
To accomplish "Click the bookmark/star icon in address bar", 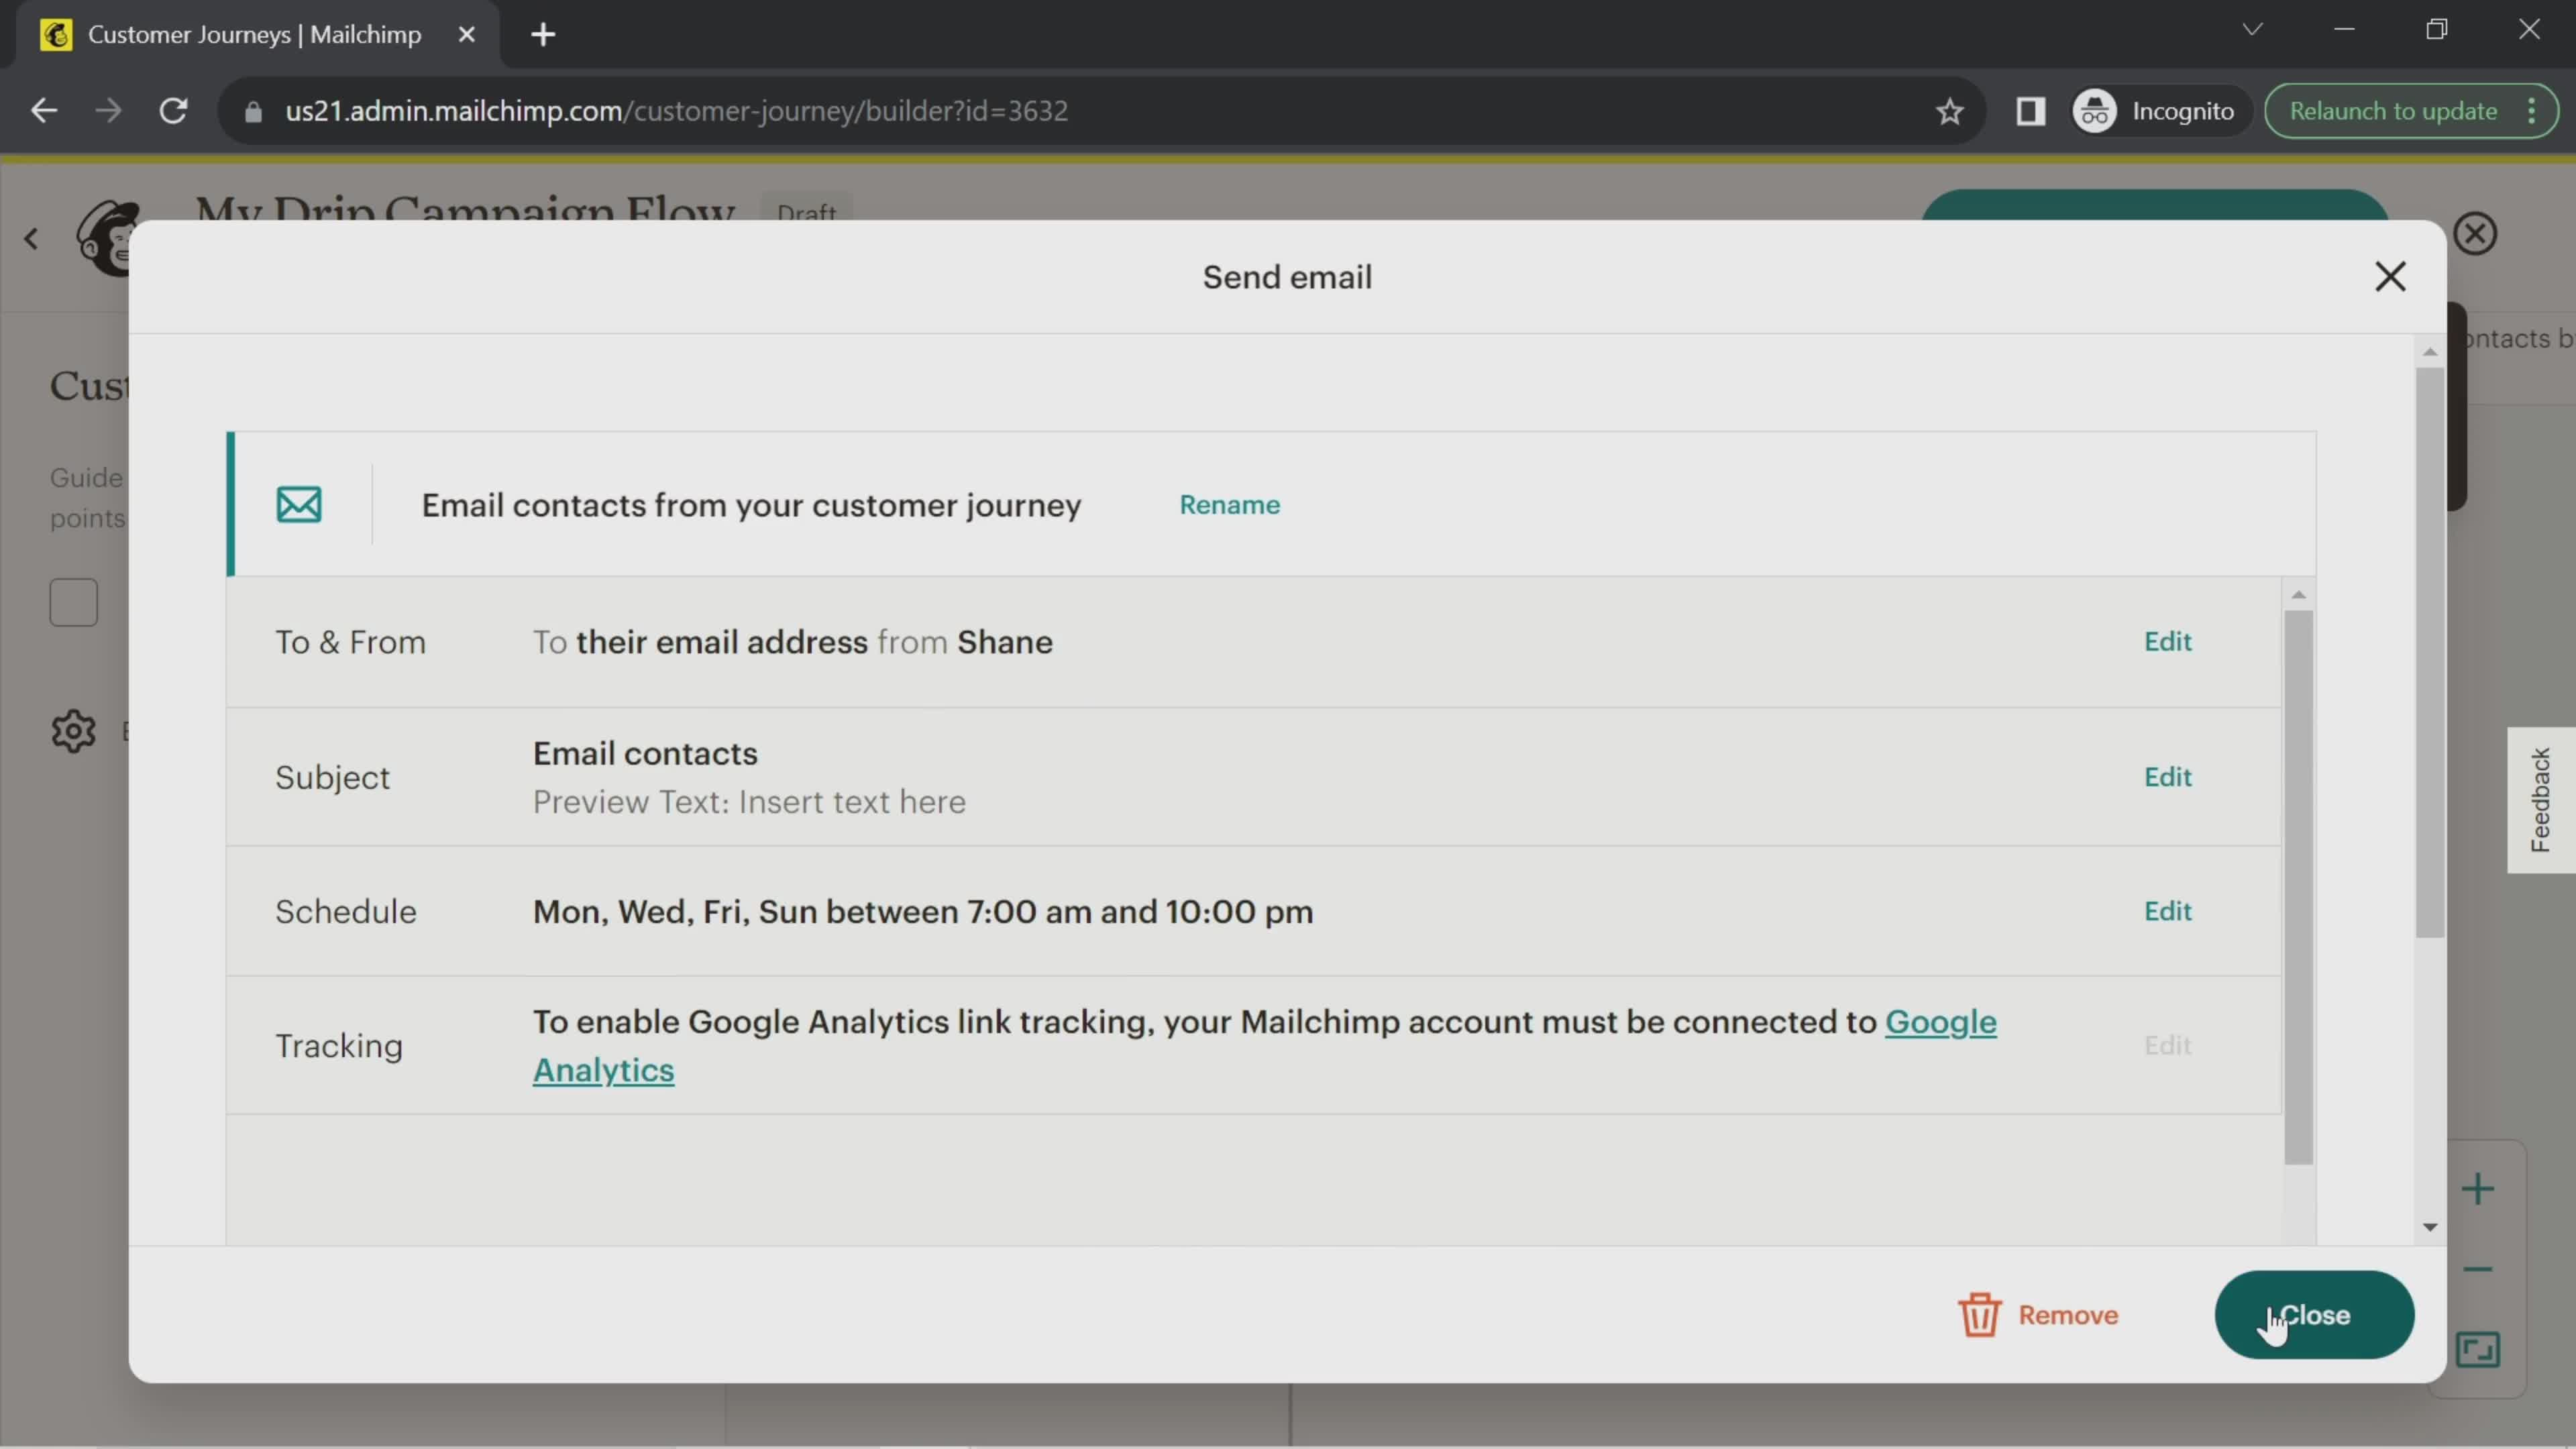I will (1949, 110).
